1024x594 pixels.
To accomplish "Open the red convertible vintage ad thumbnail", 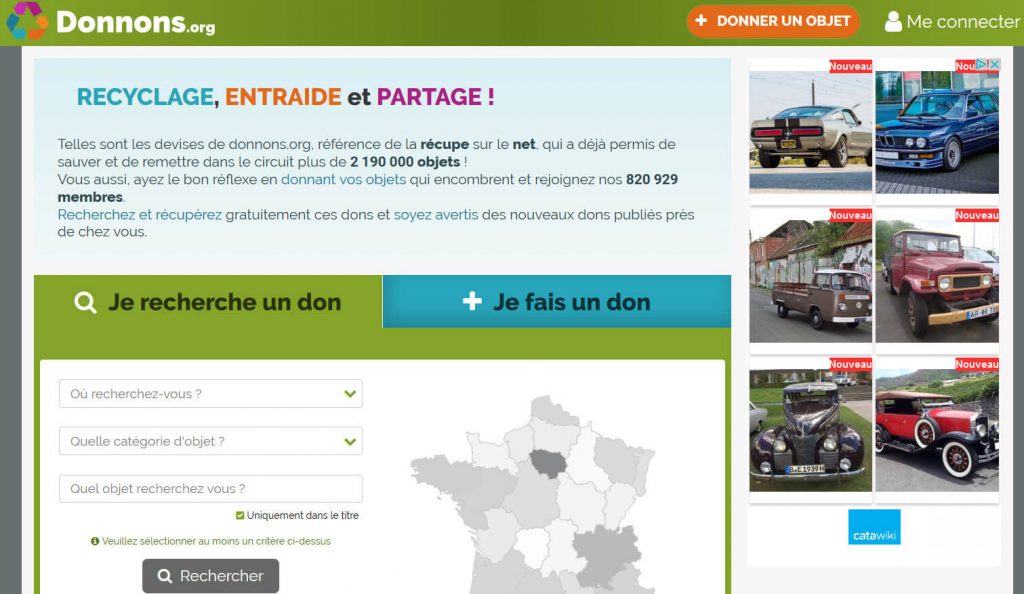I will [x=936, y=430].
